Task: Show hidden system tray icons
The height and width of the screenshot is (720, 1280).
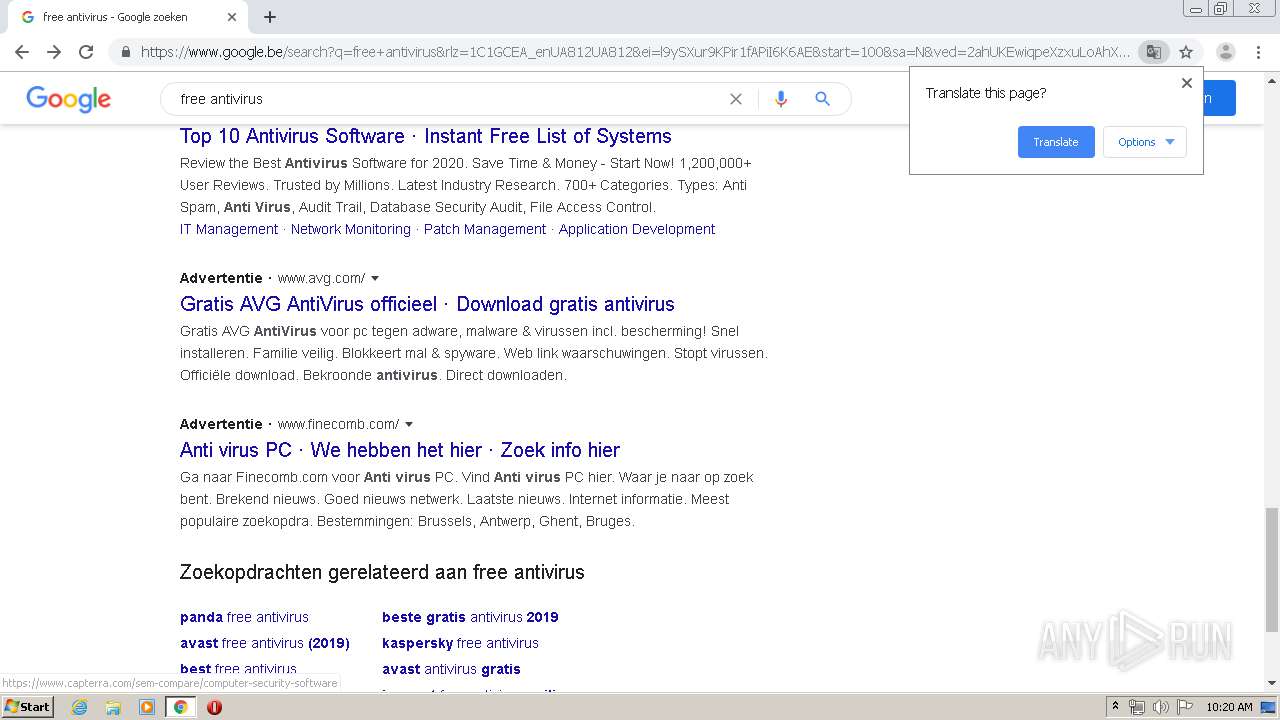Action: pyautogui.click(x=1115, y=707)
